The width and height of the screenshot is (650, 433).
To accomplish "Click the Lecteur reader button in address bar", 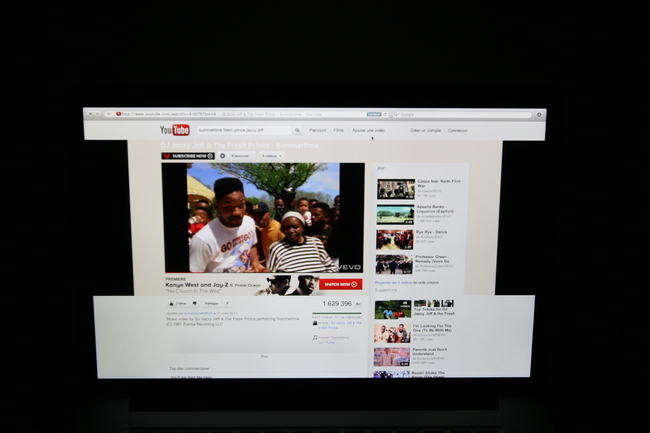I will click(374, 114).
